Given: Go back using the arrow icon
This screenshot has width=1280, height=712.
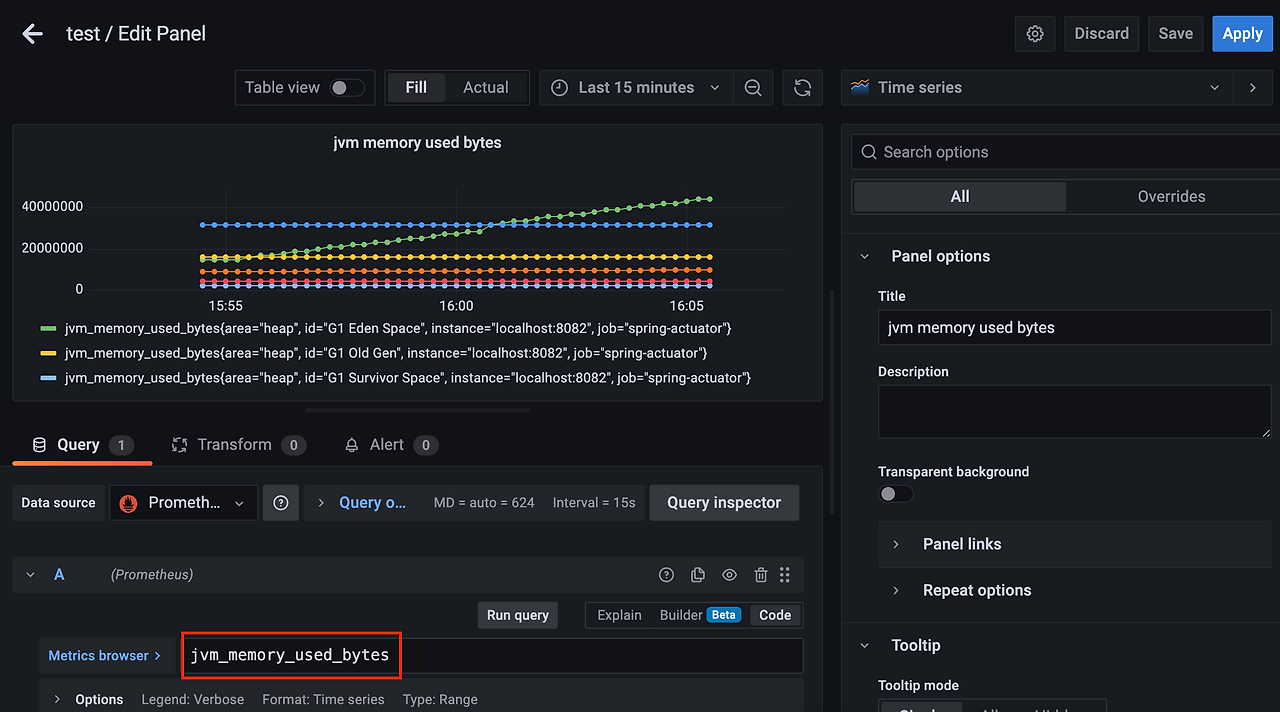Looking at the screenshot, I should click(32, 33).
